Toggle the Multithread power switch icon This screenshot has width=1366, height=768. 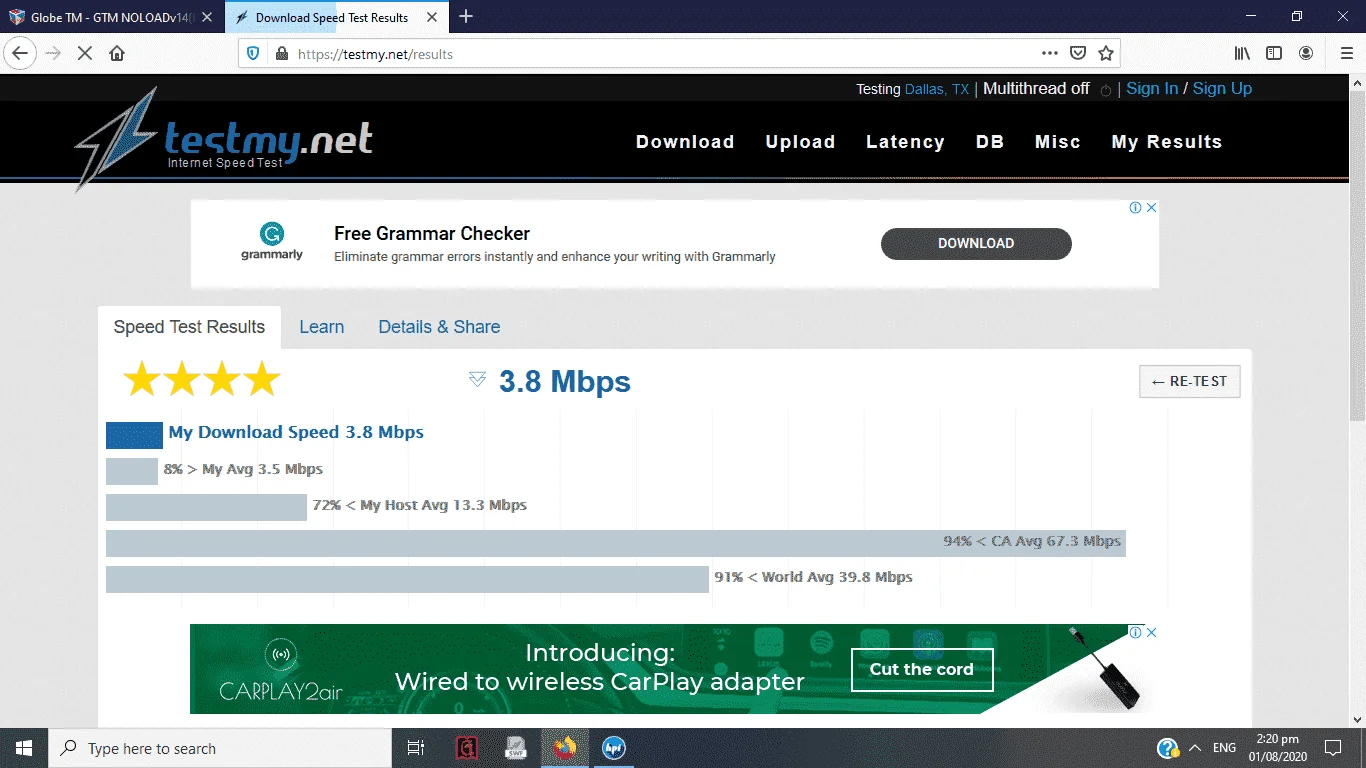[1105, 90]
